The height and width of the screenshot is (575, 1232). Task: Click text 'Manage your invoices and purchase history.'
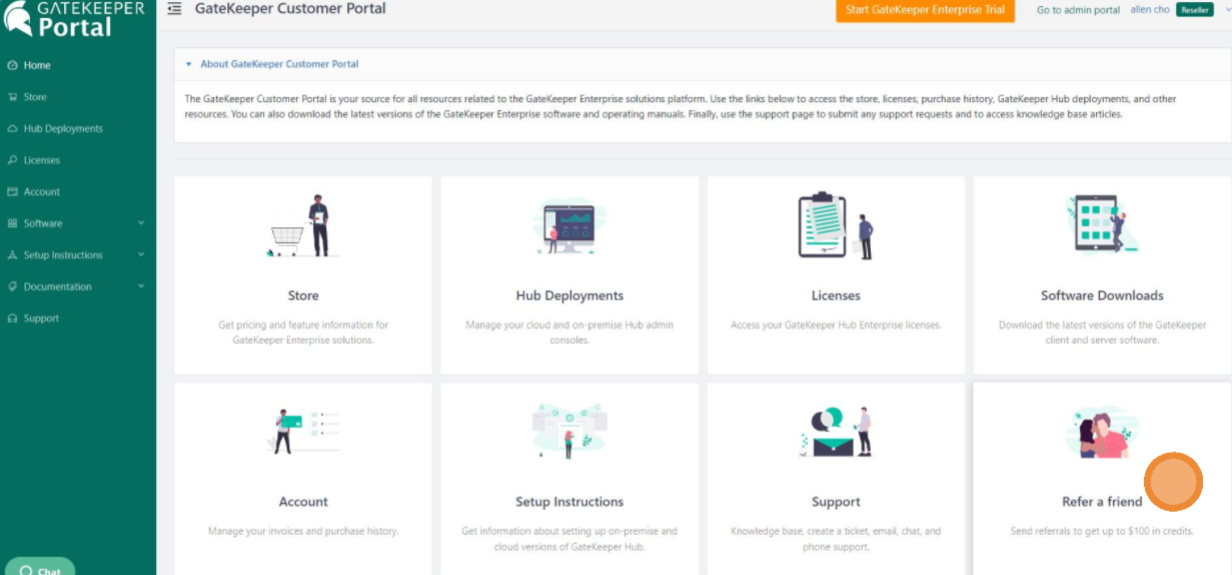pos(303,531)
